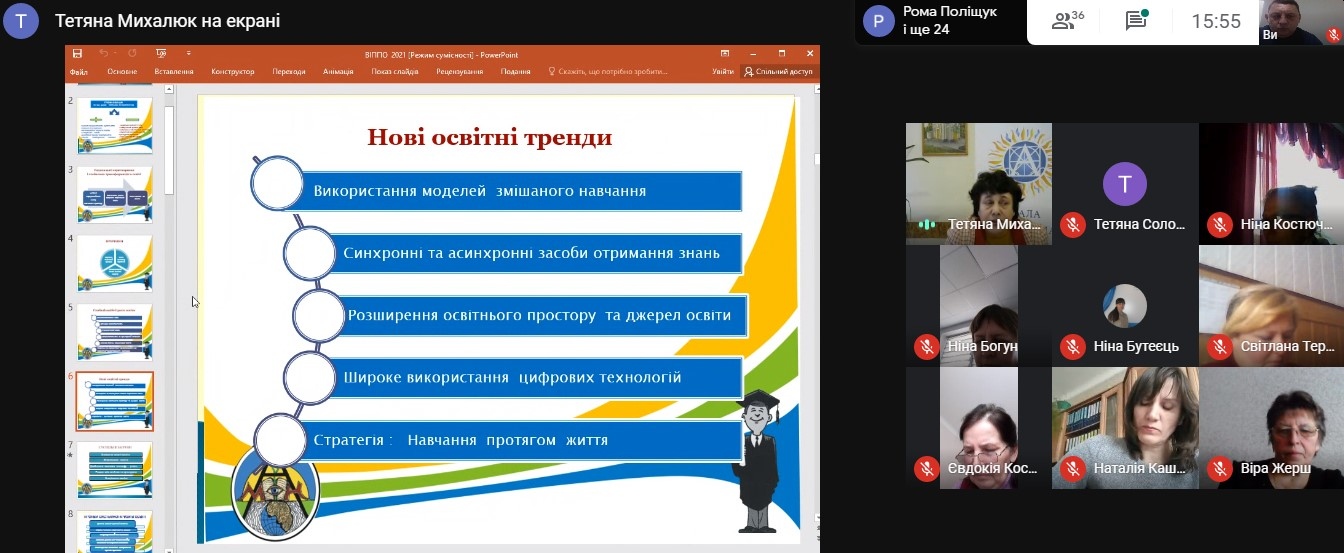Select slide 7 thumbnail in slide panel
The width and height of the screenshot is (1344, 553).
pyautogui.click(x=115, y=469)
